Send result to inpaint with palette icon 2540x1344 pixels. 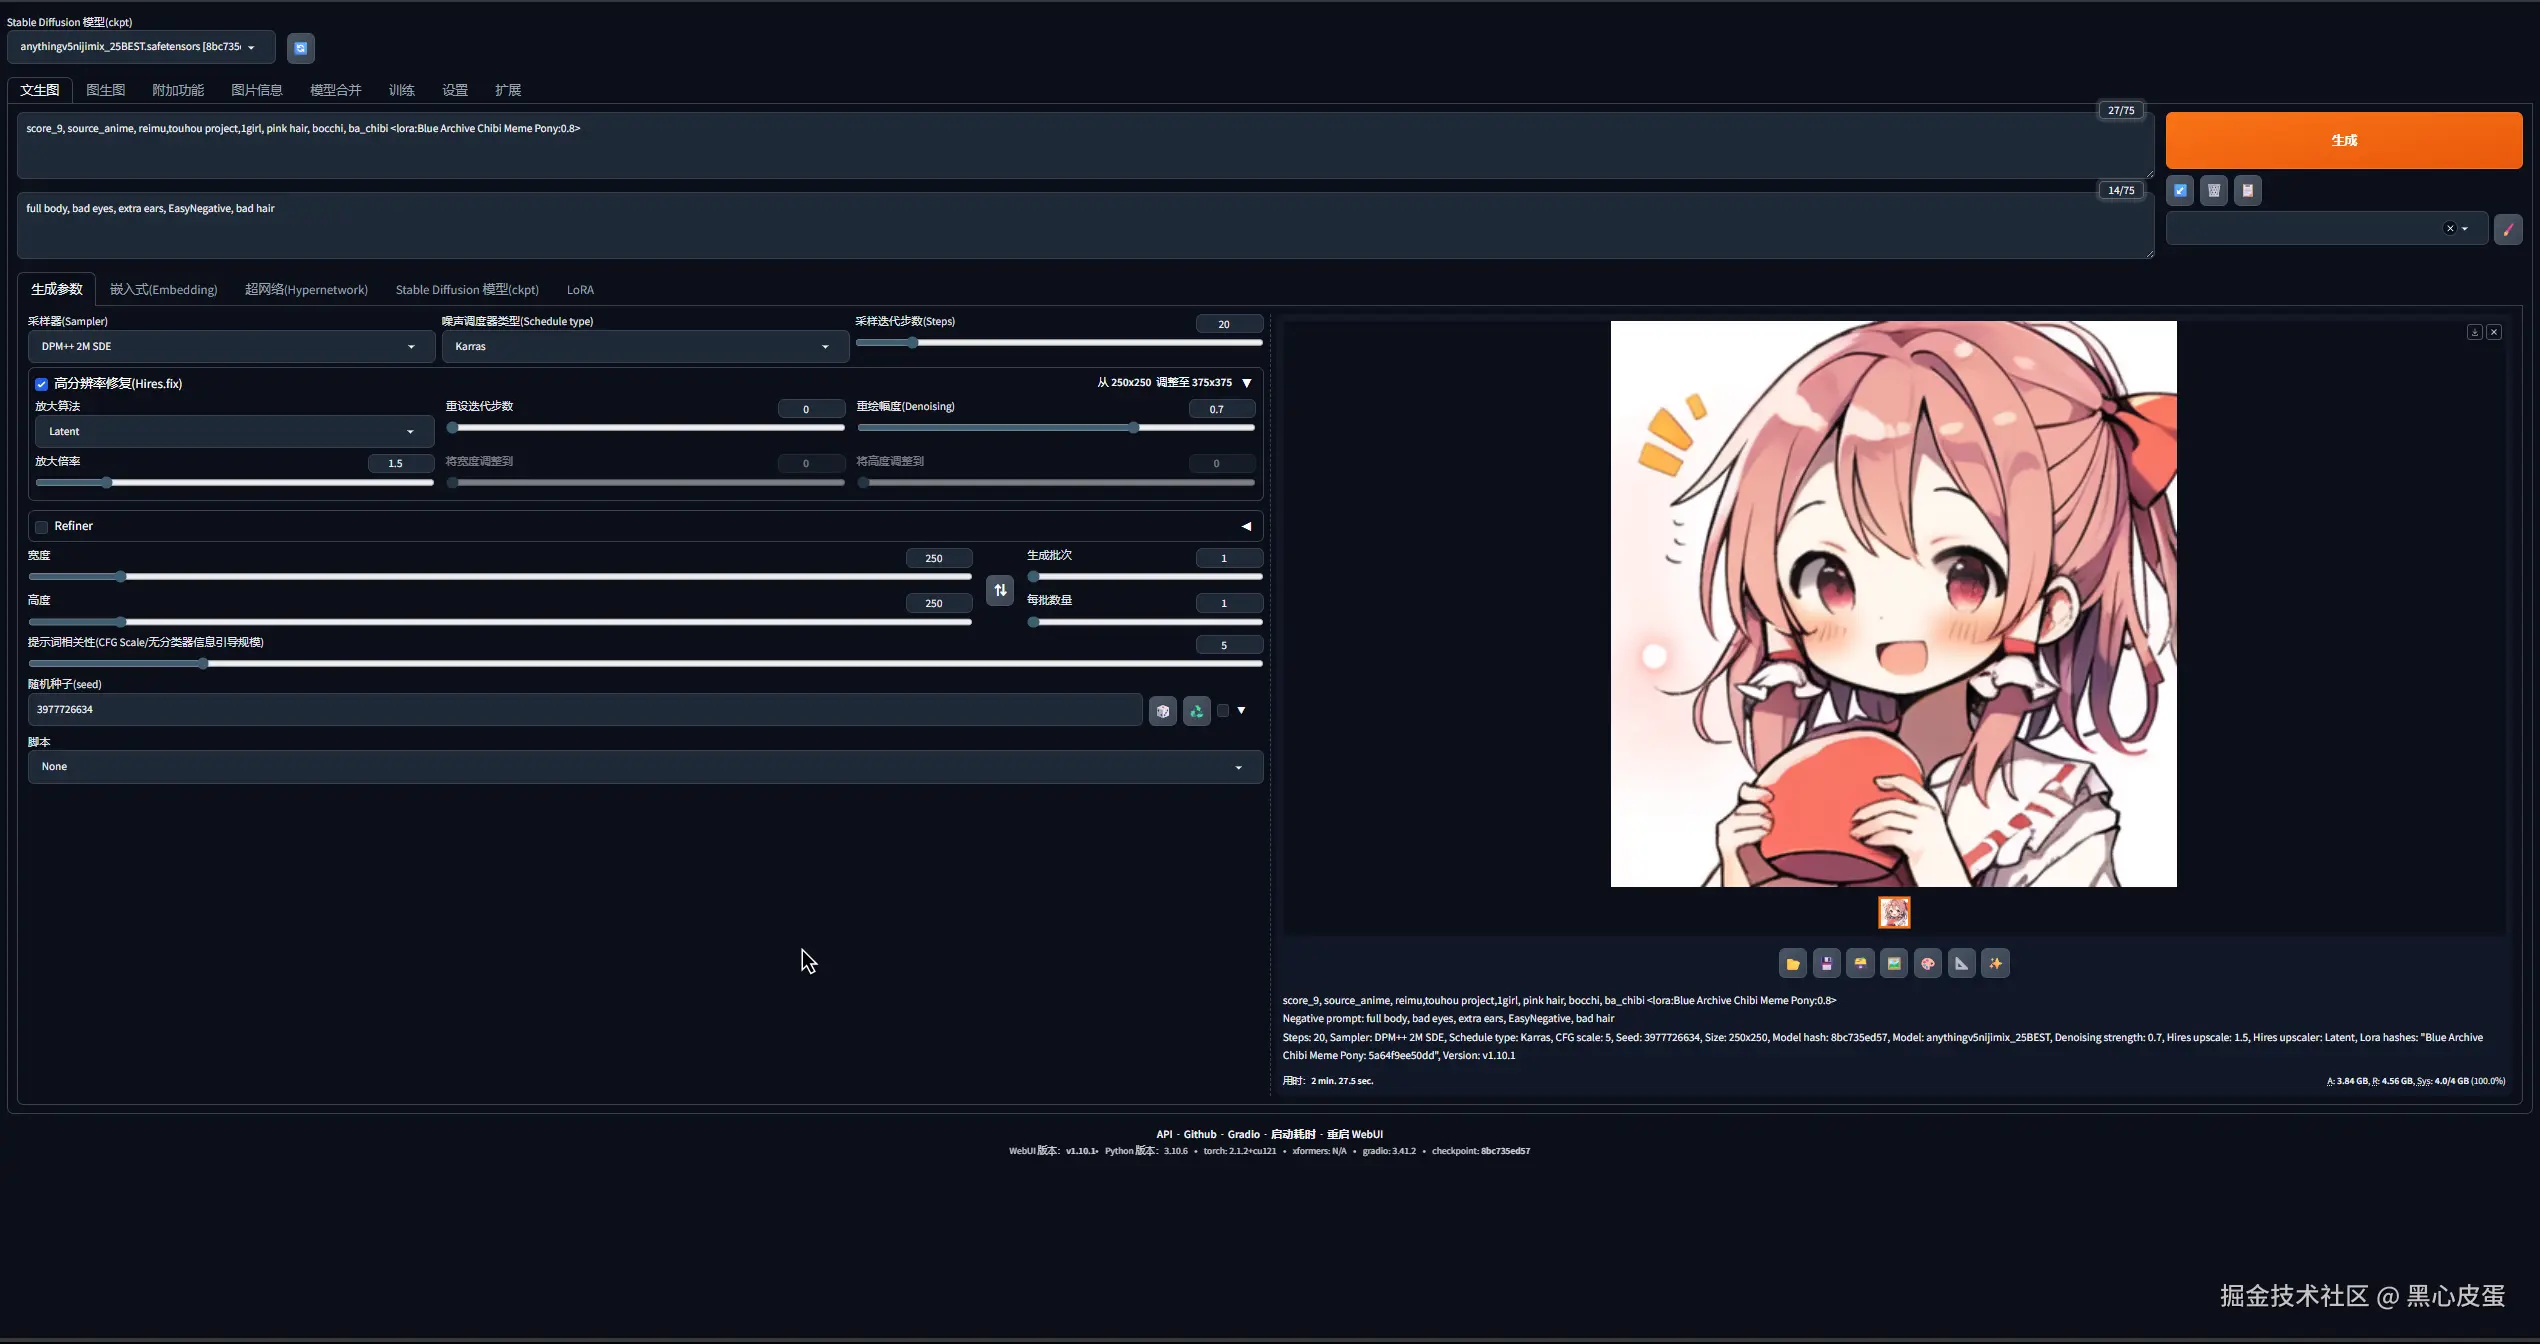tap(1928, 963)
